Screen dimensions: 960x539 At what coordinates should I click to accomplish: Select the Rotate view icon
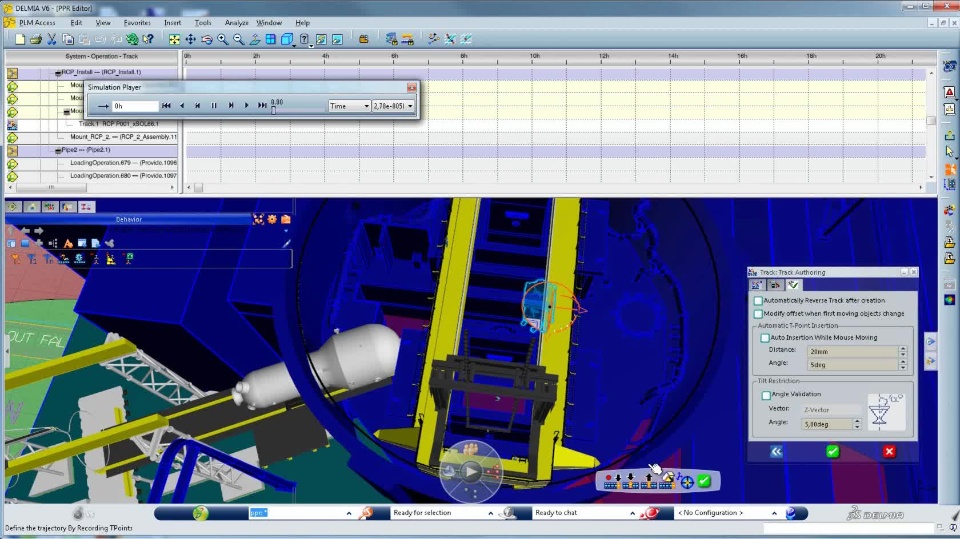(x=207, y=39)
